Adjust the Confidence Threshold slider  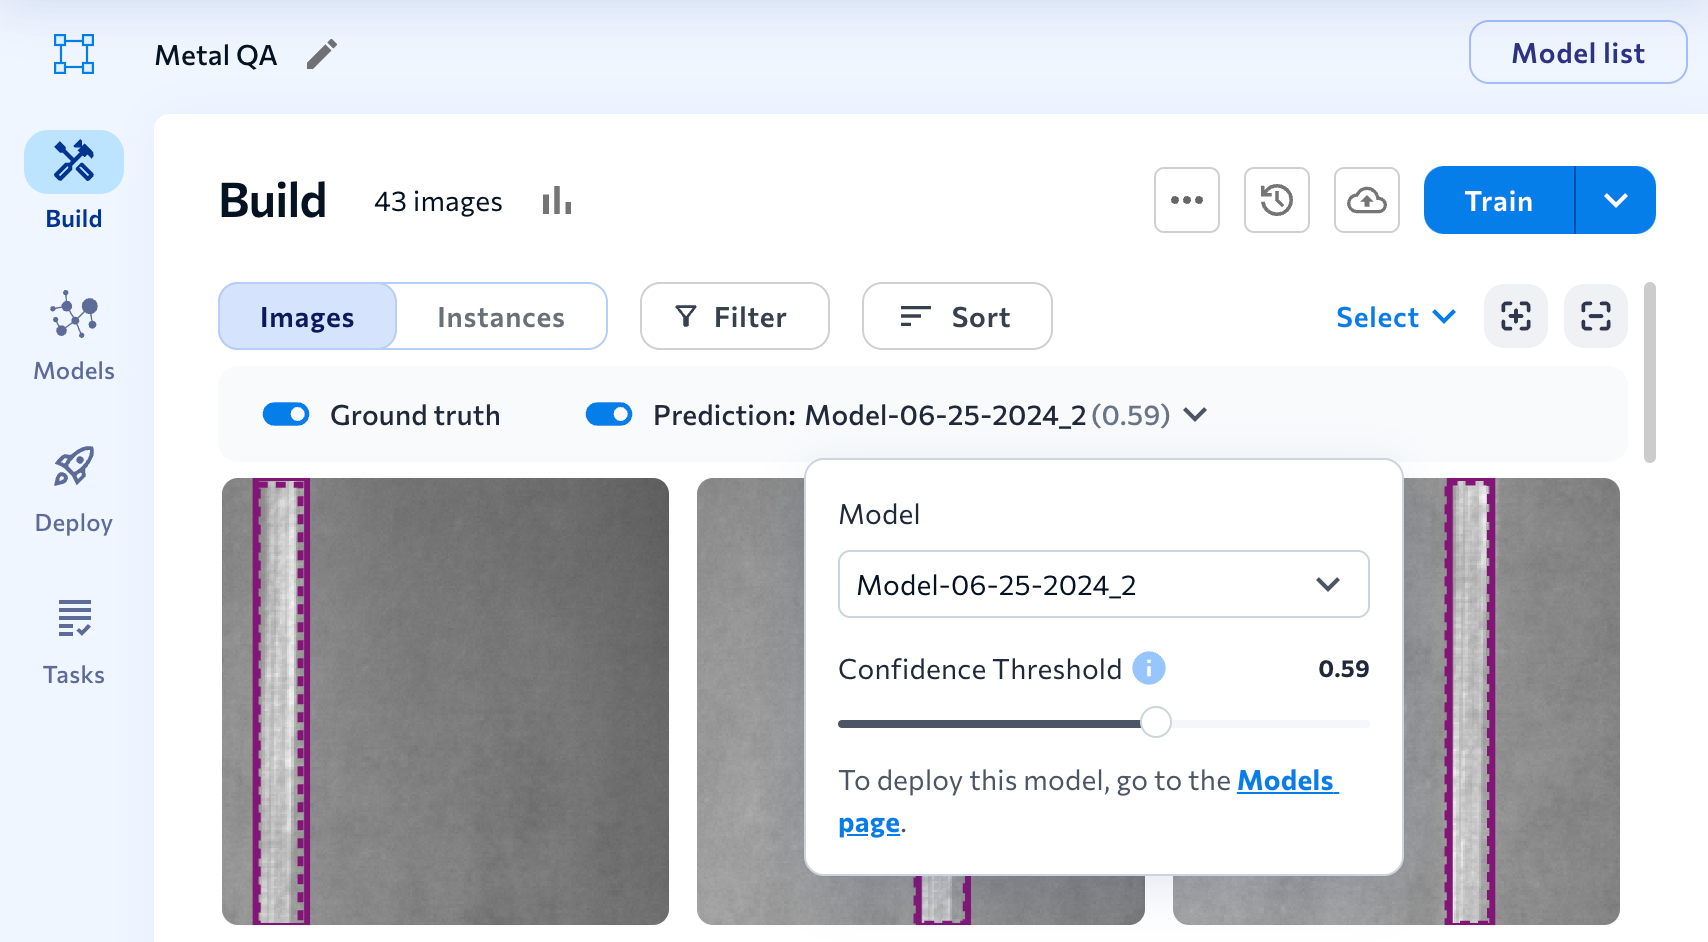1155,721
